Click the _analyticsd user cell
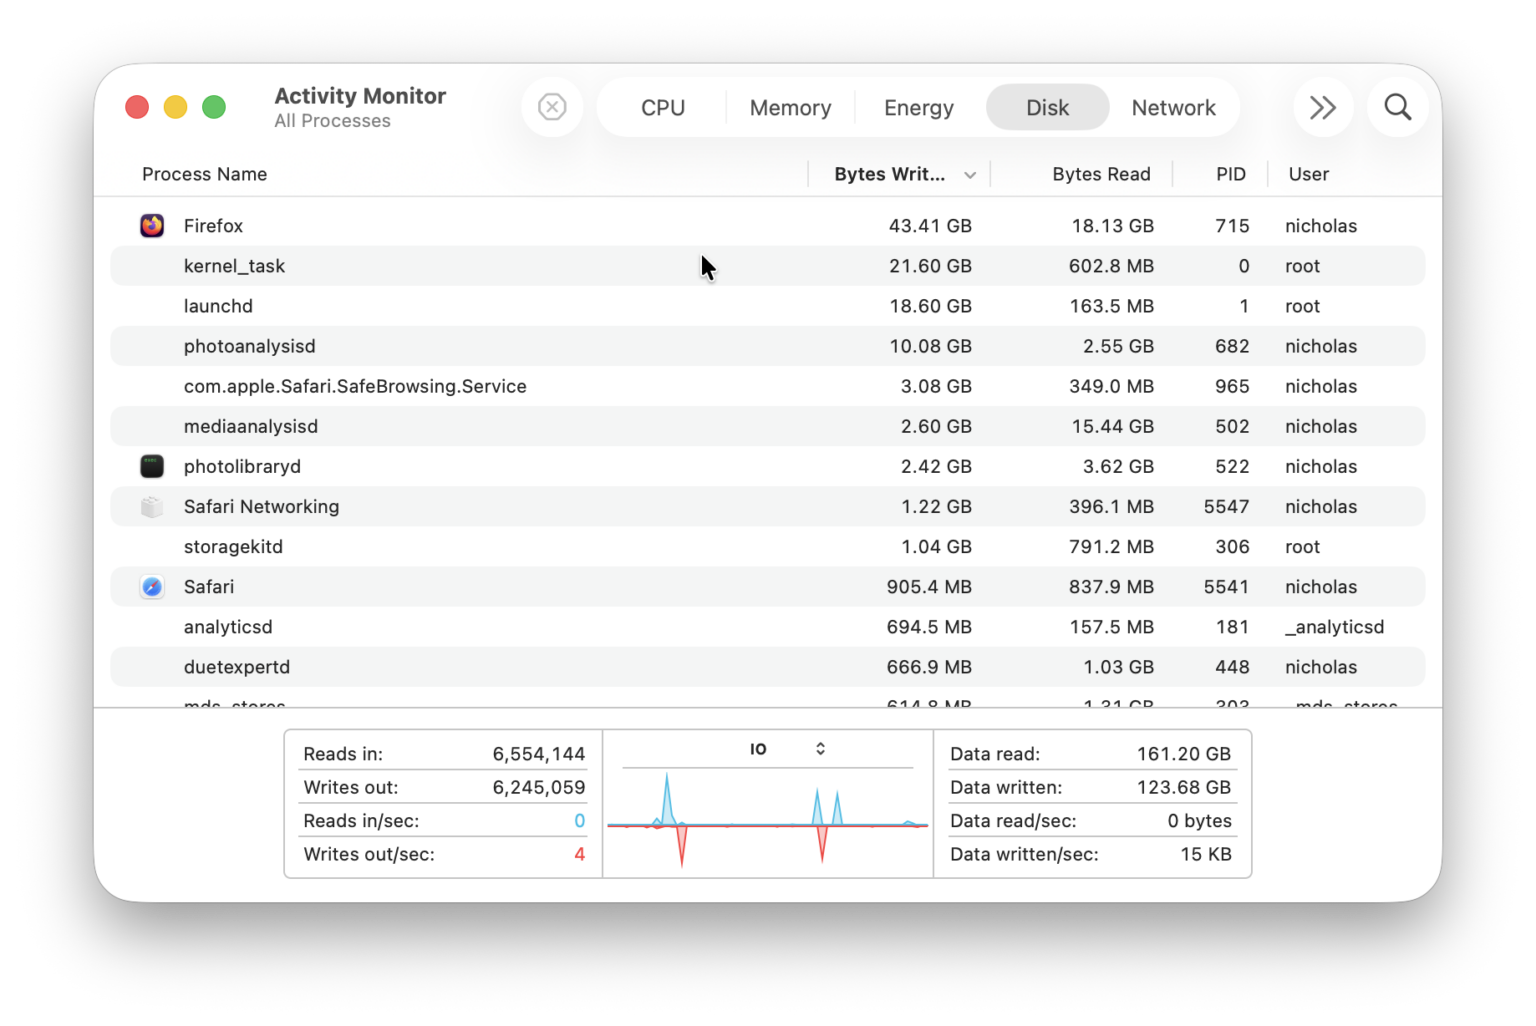Image resolution: width=1536 pixels, height=1026 pixels. pyautogui.click(x=1334, y=627)
